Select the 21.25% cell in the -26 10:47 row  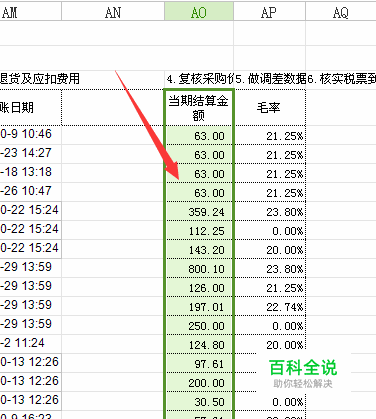pos(270,193)
